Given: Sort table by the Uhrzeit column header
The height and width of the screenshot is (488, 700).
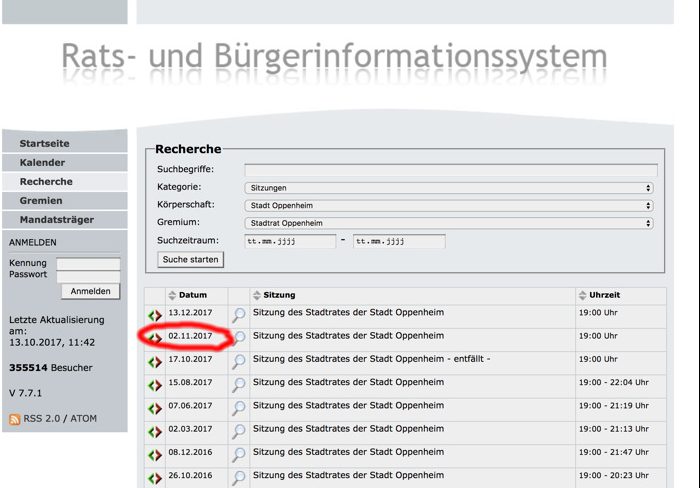Looking at the screenshot, I should tap(605, 295).
